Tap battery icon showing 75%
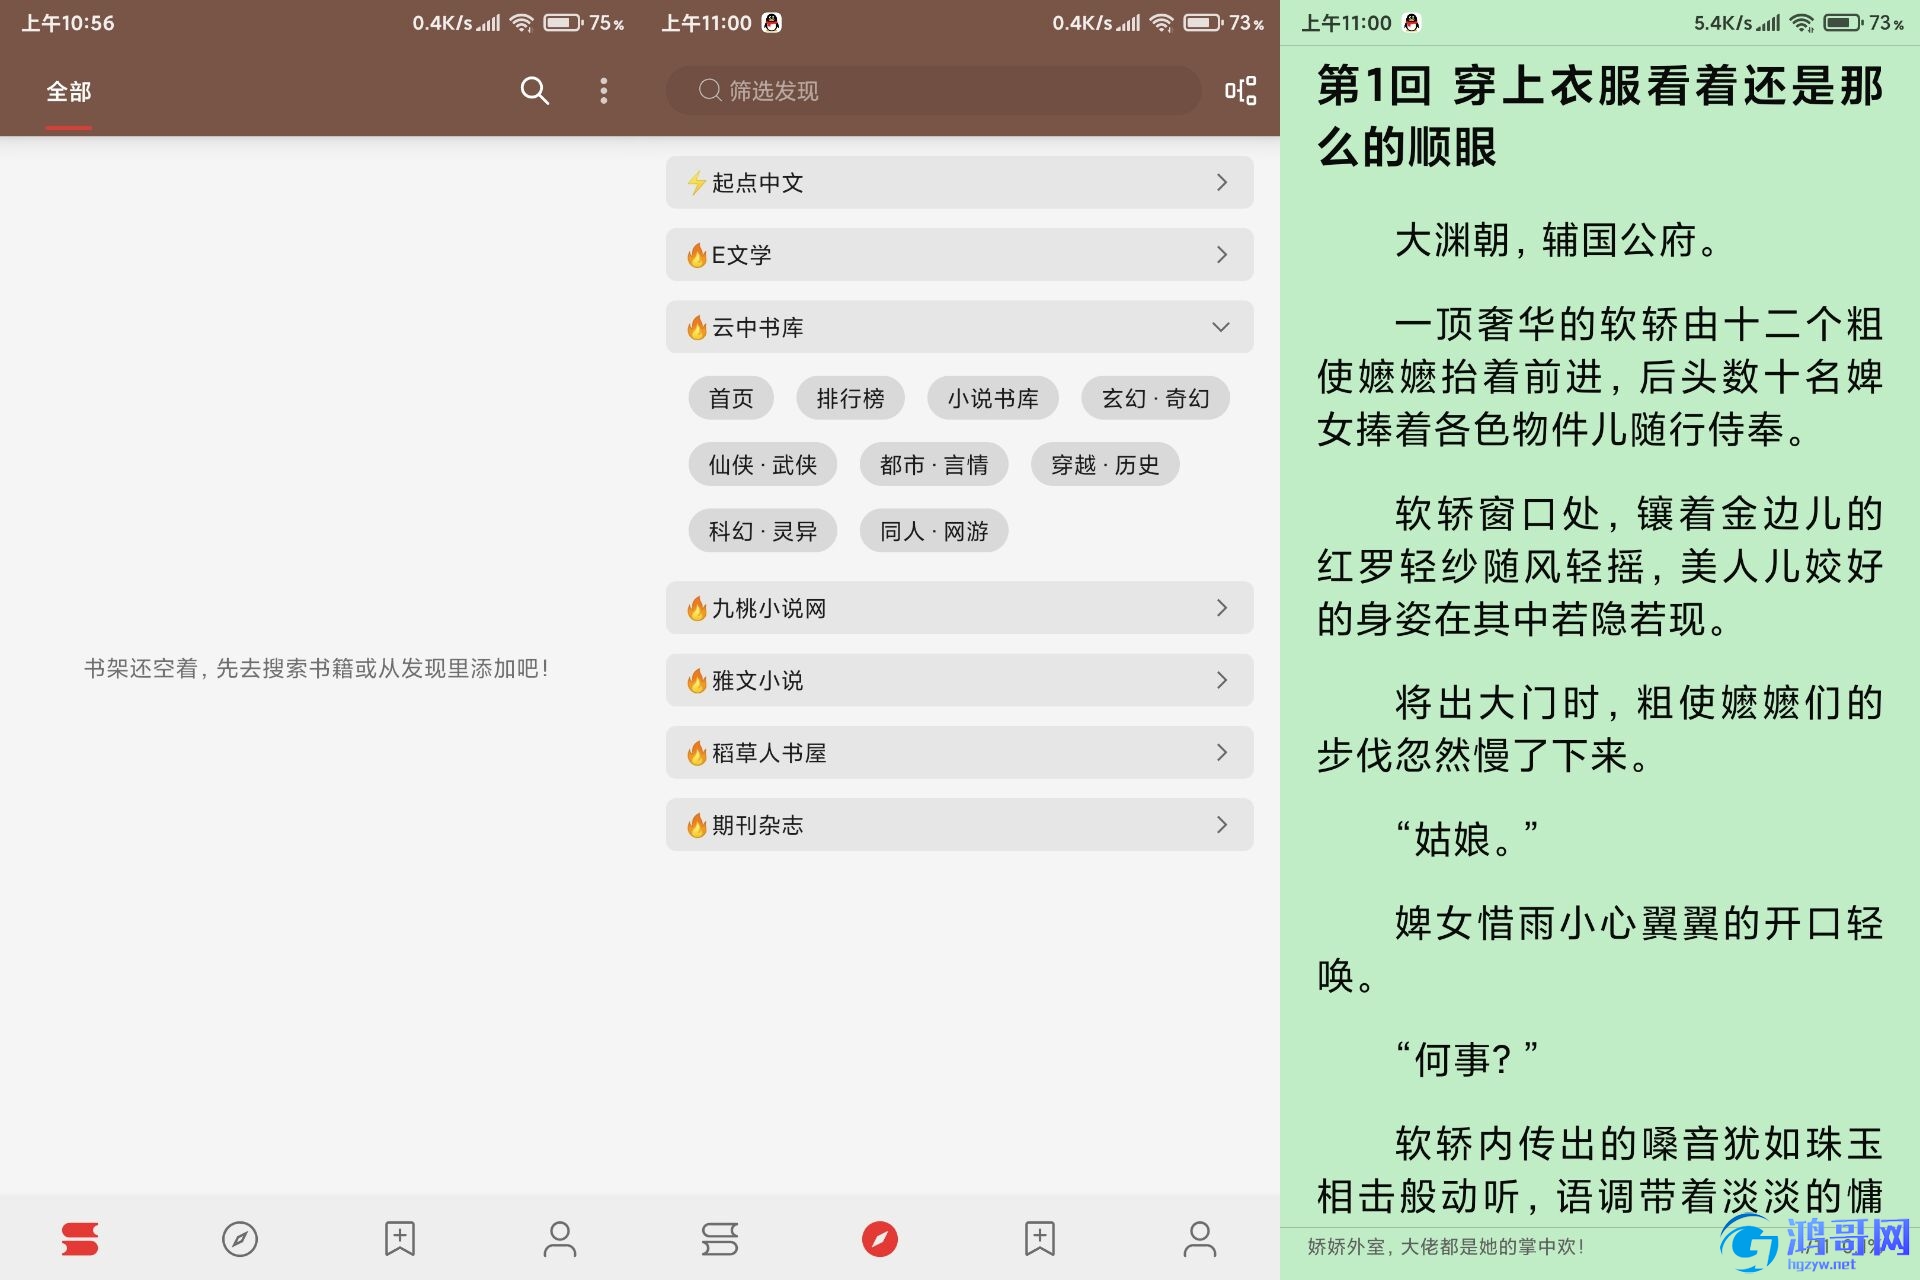The height and width of the screenshot is (1280, 1920). 563,22
